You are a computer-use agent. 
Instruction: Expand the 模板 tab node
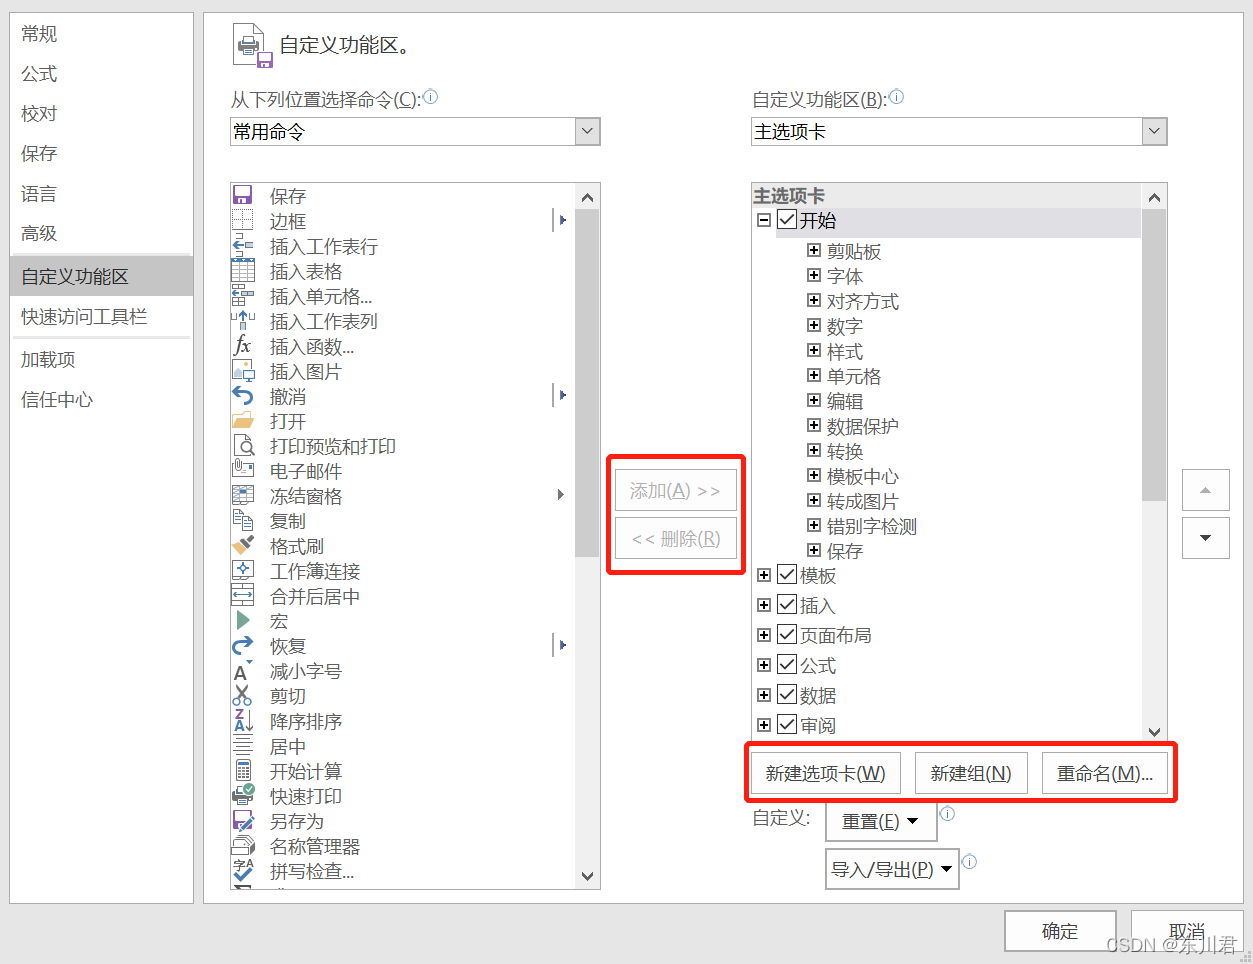point(764,575)
